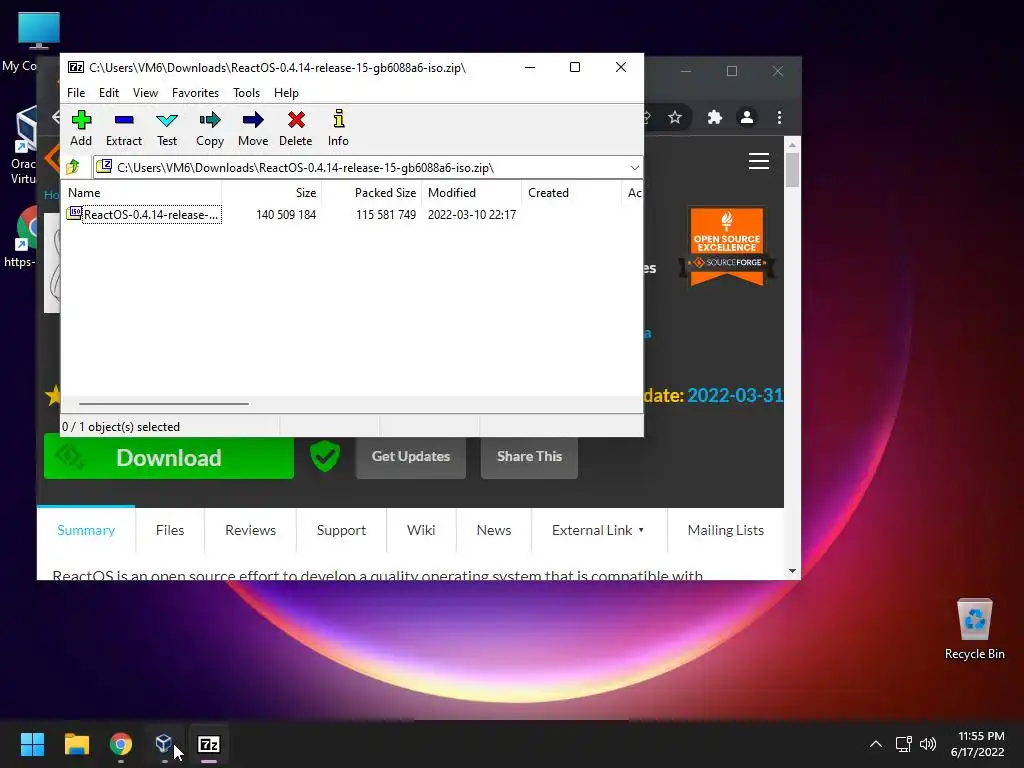Click the Get Updates button
Screen dimensions: 1024x768
(x=411, y=456)
